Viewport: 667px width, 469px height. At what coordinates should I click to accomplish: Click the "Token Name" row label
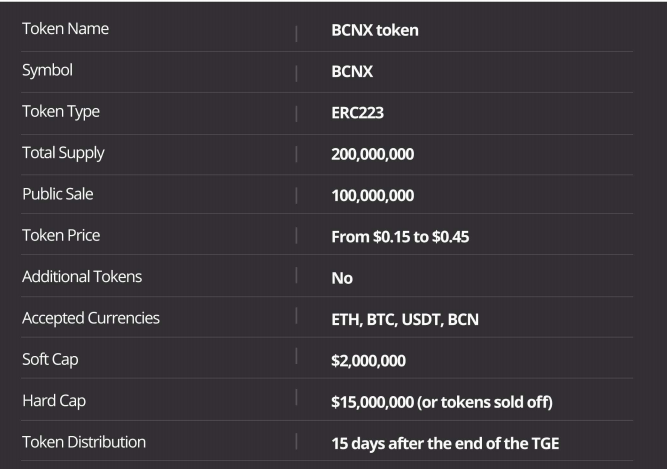(x=65, y=29)
